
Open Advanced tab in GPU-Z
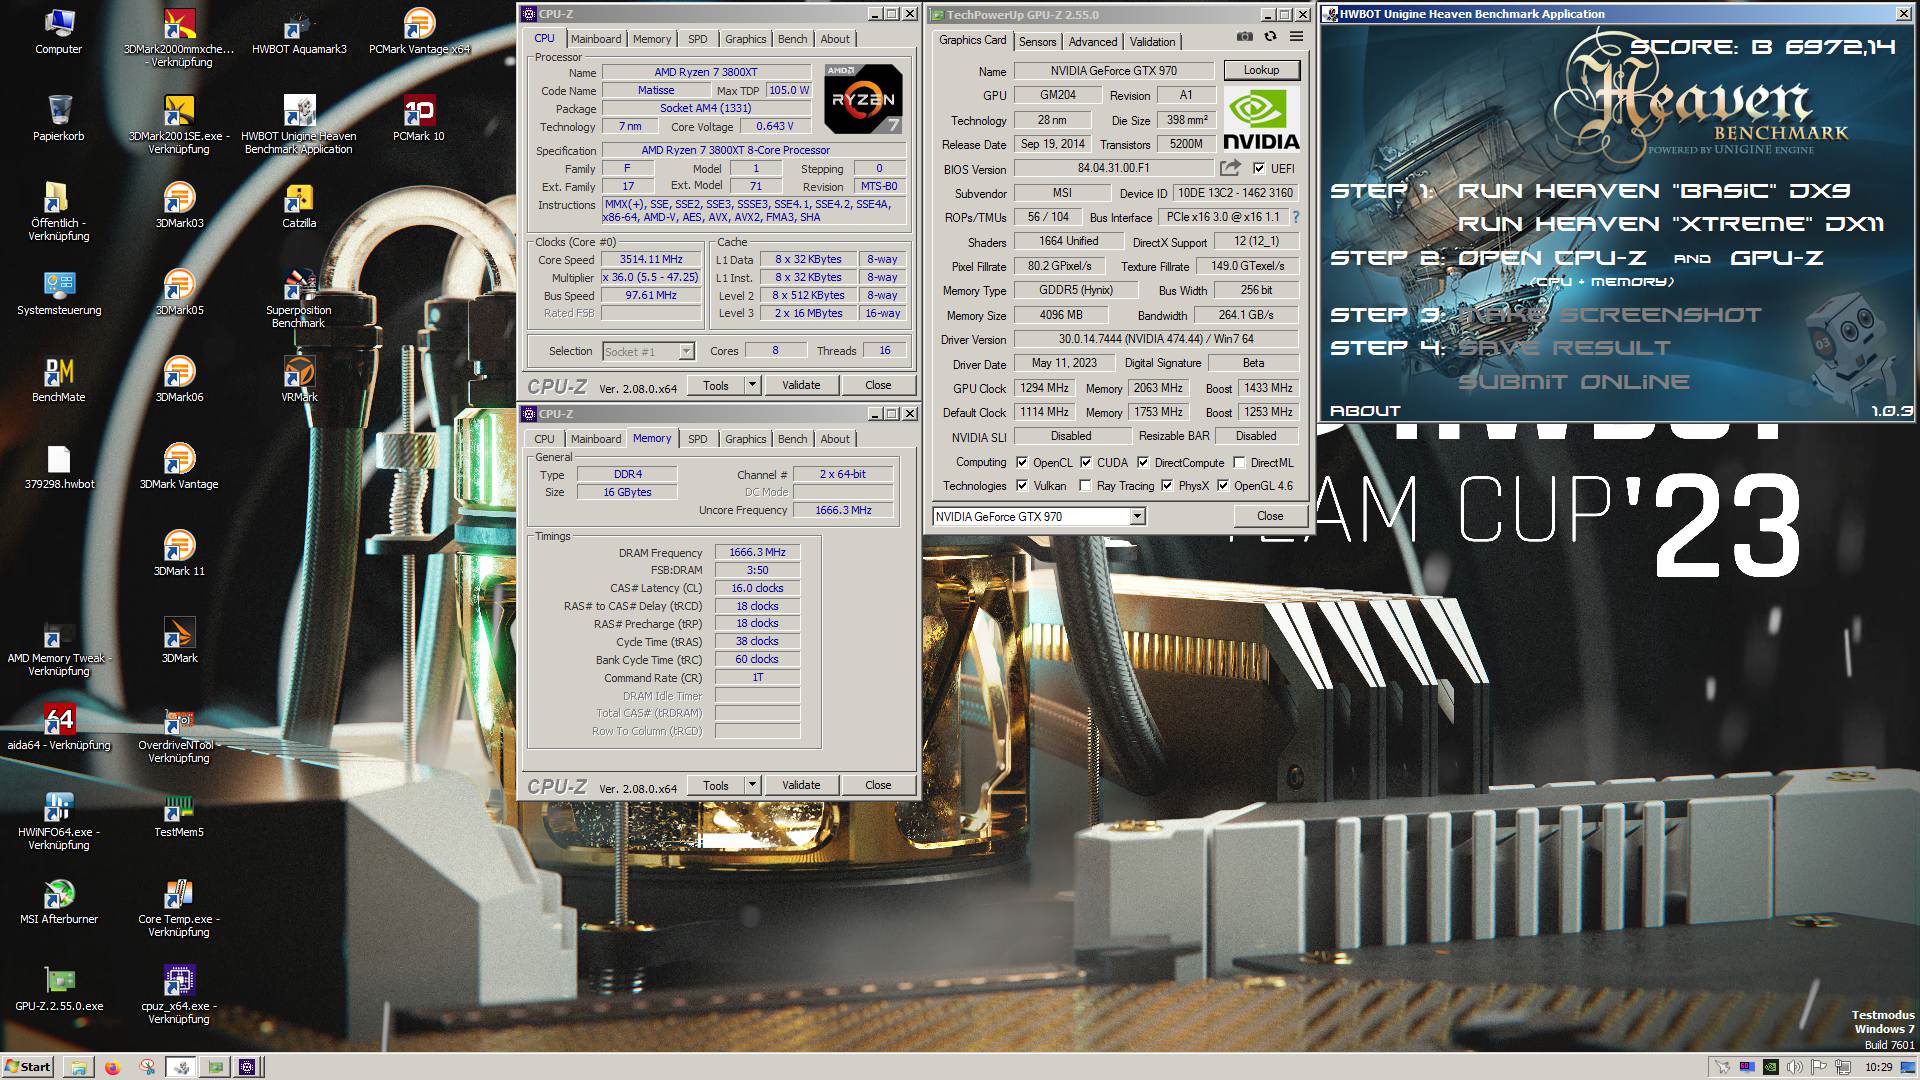click(1093, 41)
